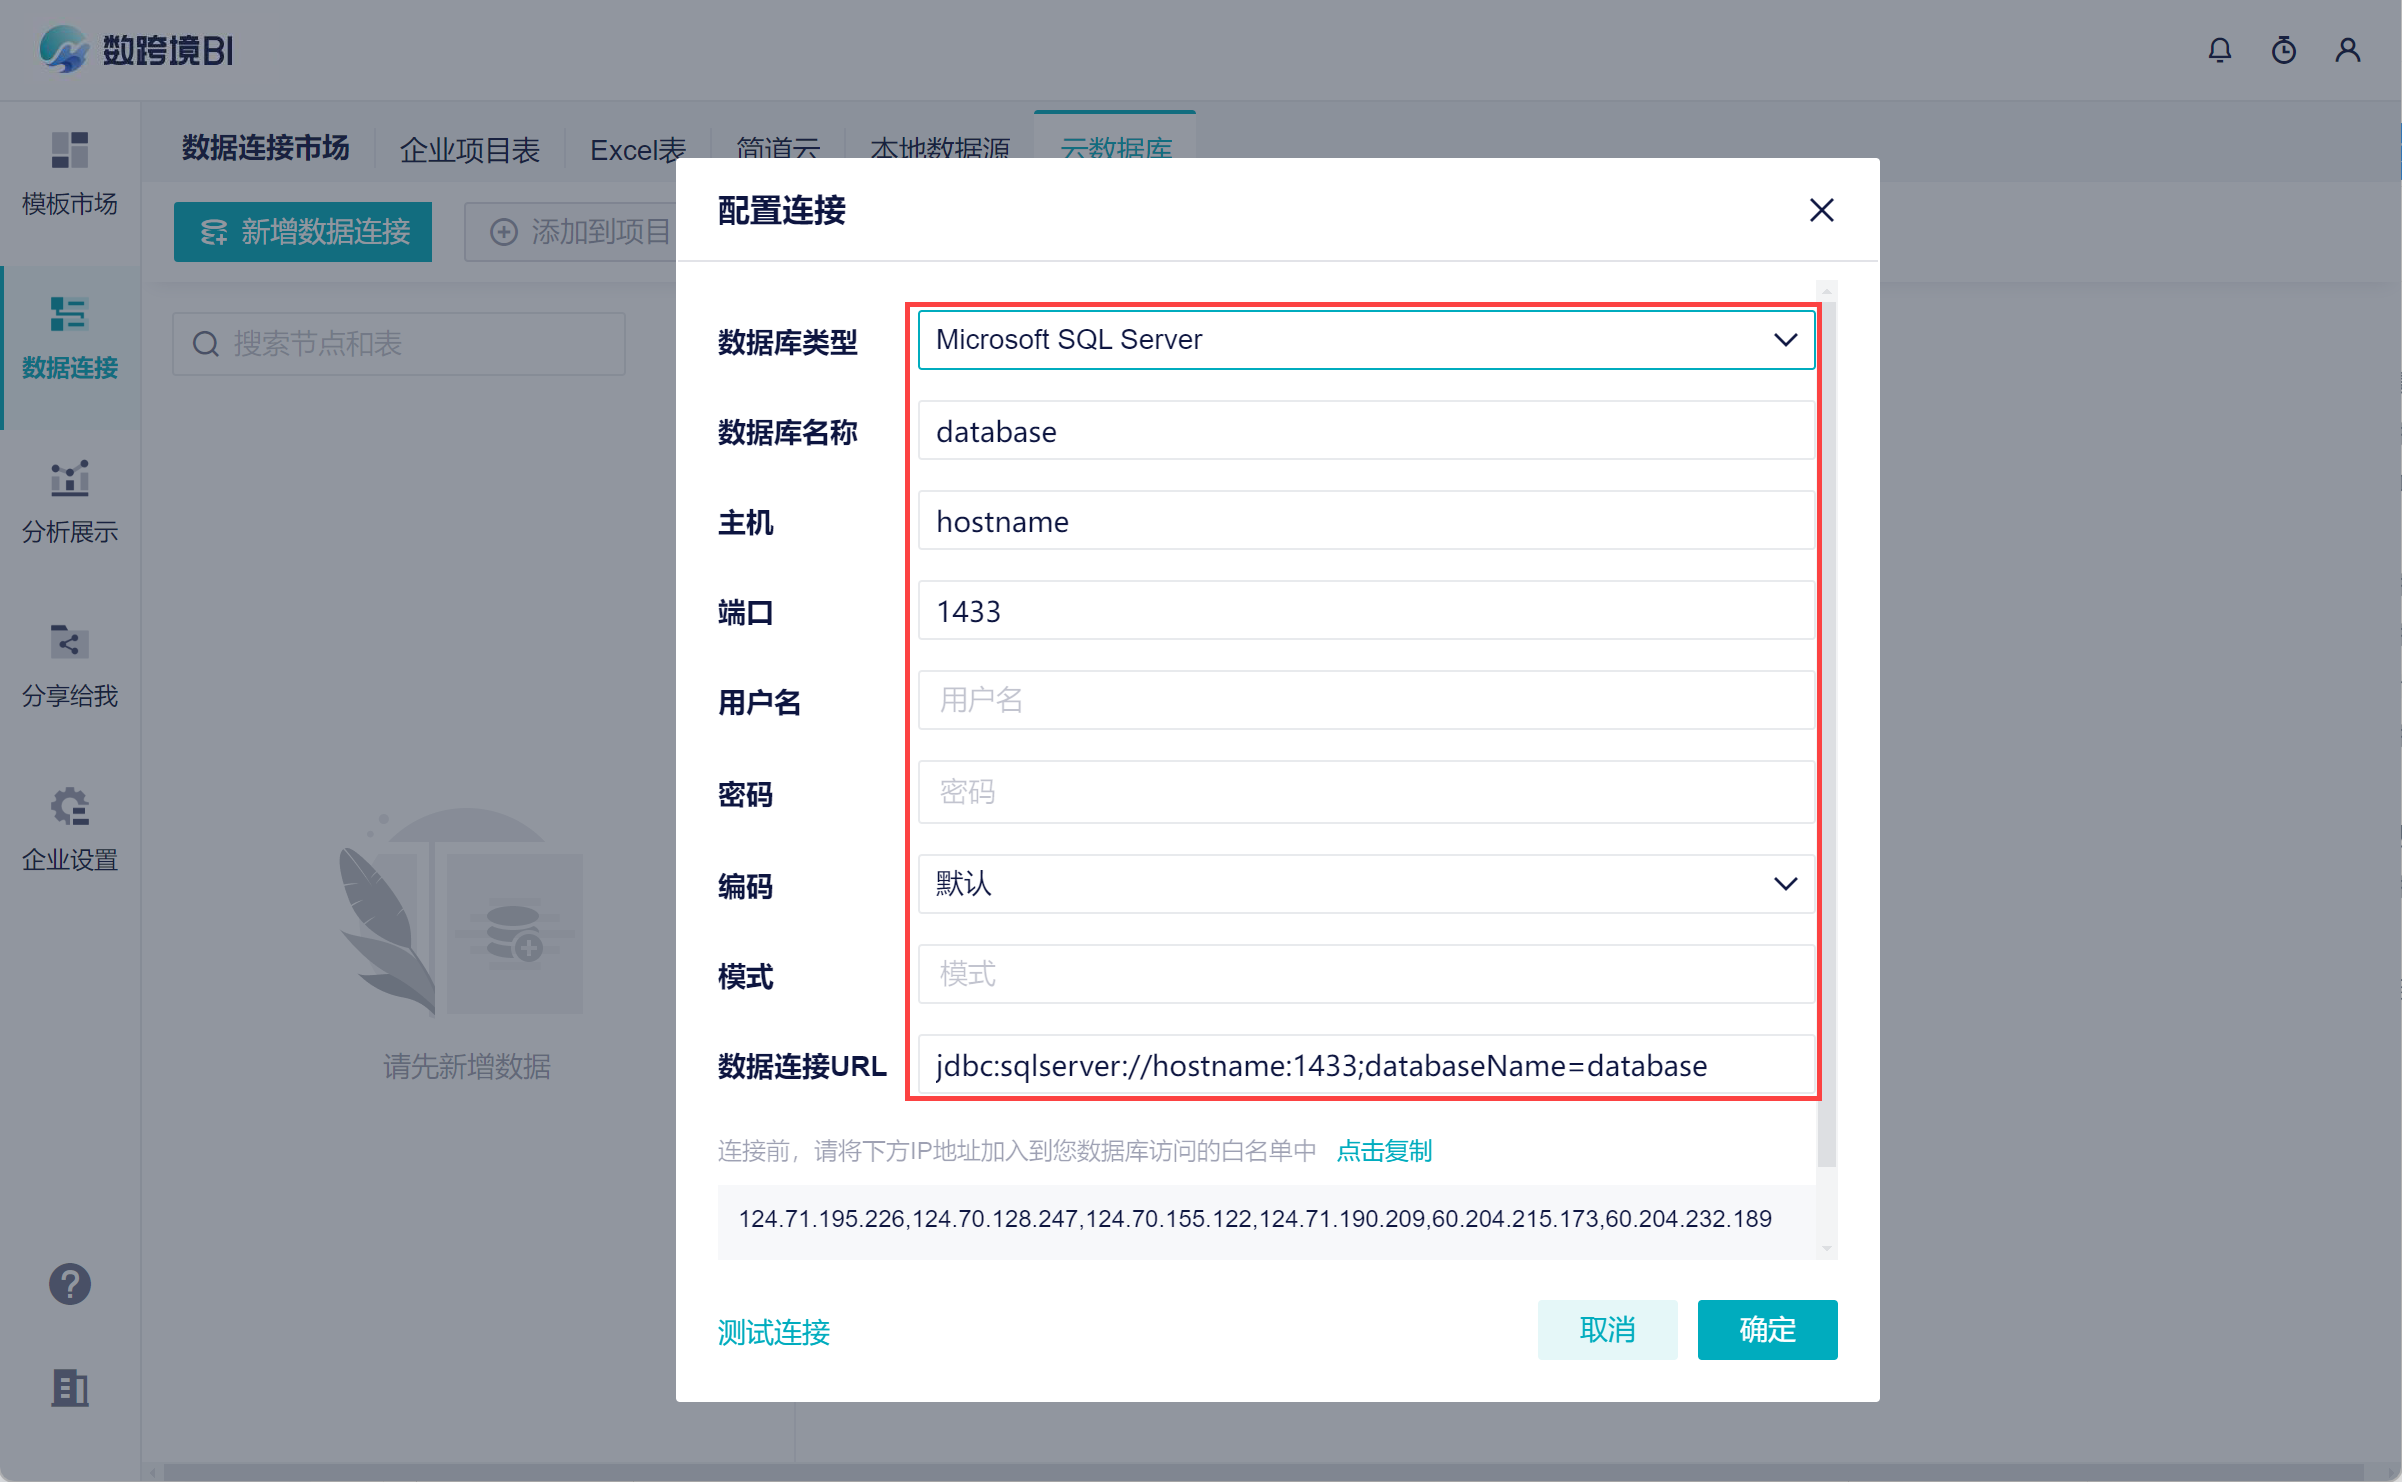Click the enterprise building icon at bottom
Viewport: 2402px width, 1482px height.
(x=70, y=1387)
